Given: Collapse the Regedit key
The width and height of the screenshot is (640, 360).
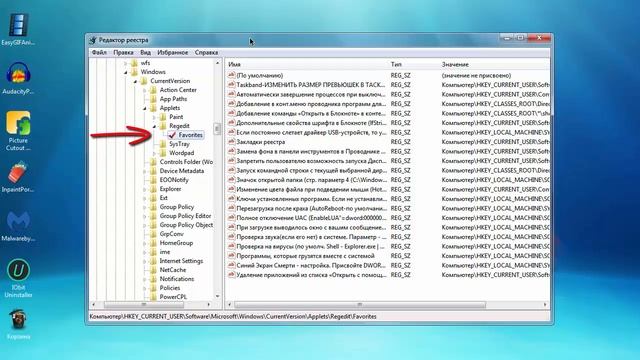Looking at the screenshot, I should click(154, 126).
